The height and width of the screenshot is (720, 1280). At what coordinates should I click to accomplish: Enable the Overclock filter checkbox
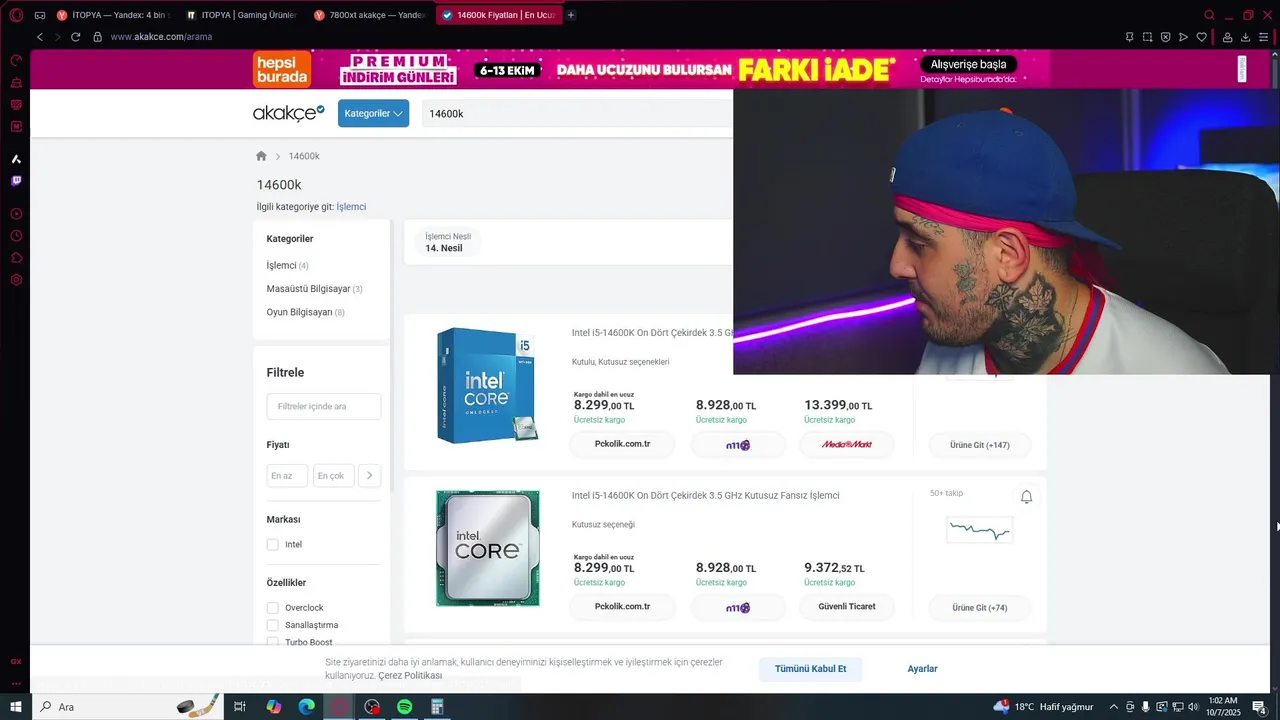(272, 608)
